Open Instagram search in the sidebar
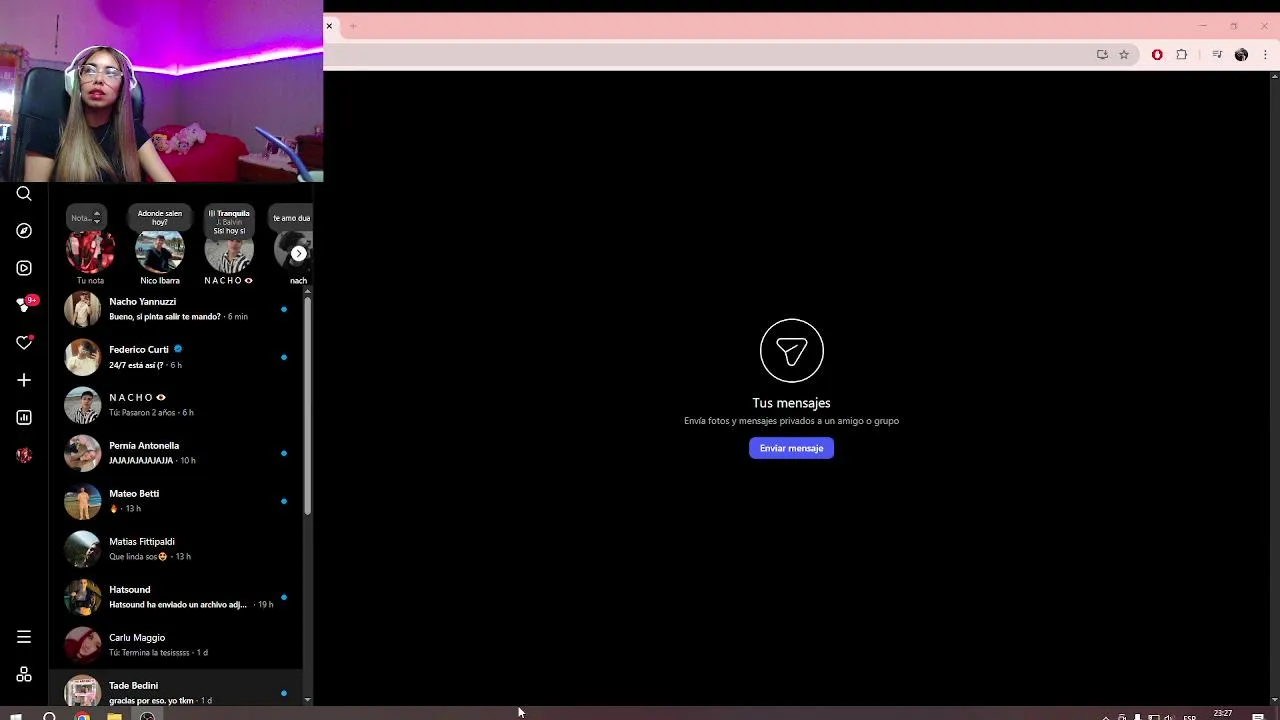This screenshot has width=1280, height=720. pyautogui.click(x=24, y=194)
